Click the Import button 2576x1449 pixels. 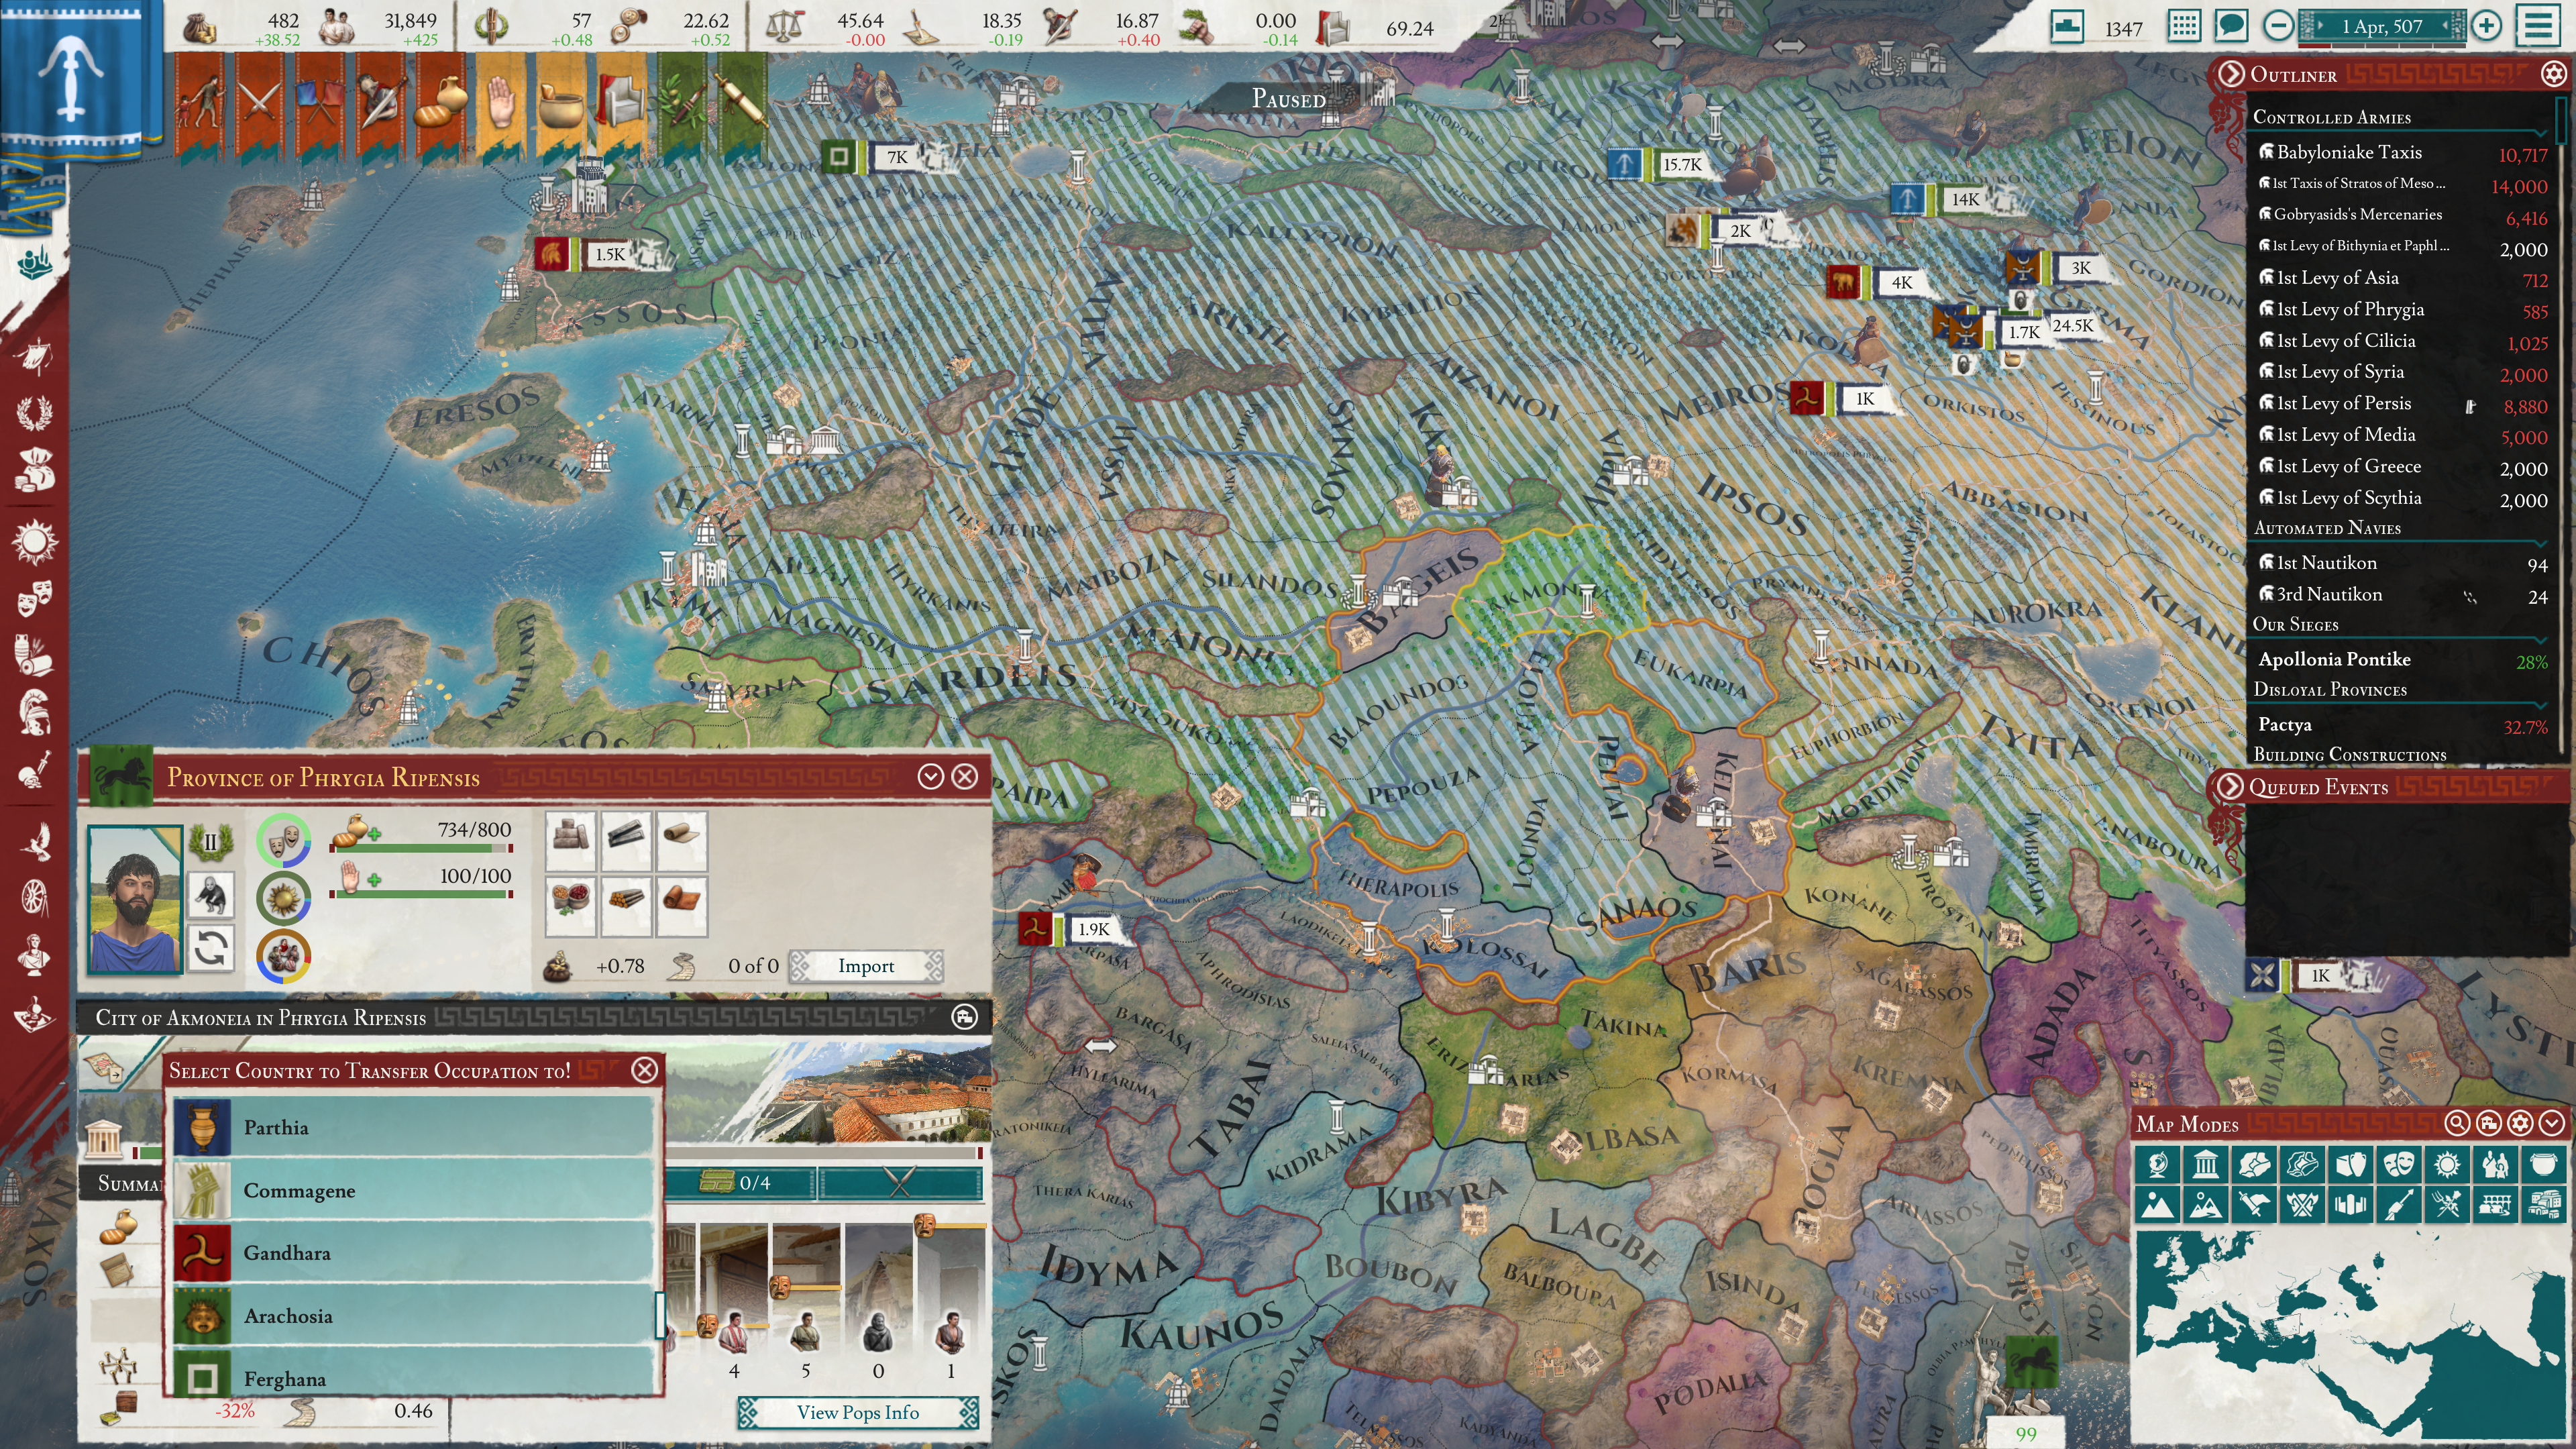point(866,966)
